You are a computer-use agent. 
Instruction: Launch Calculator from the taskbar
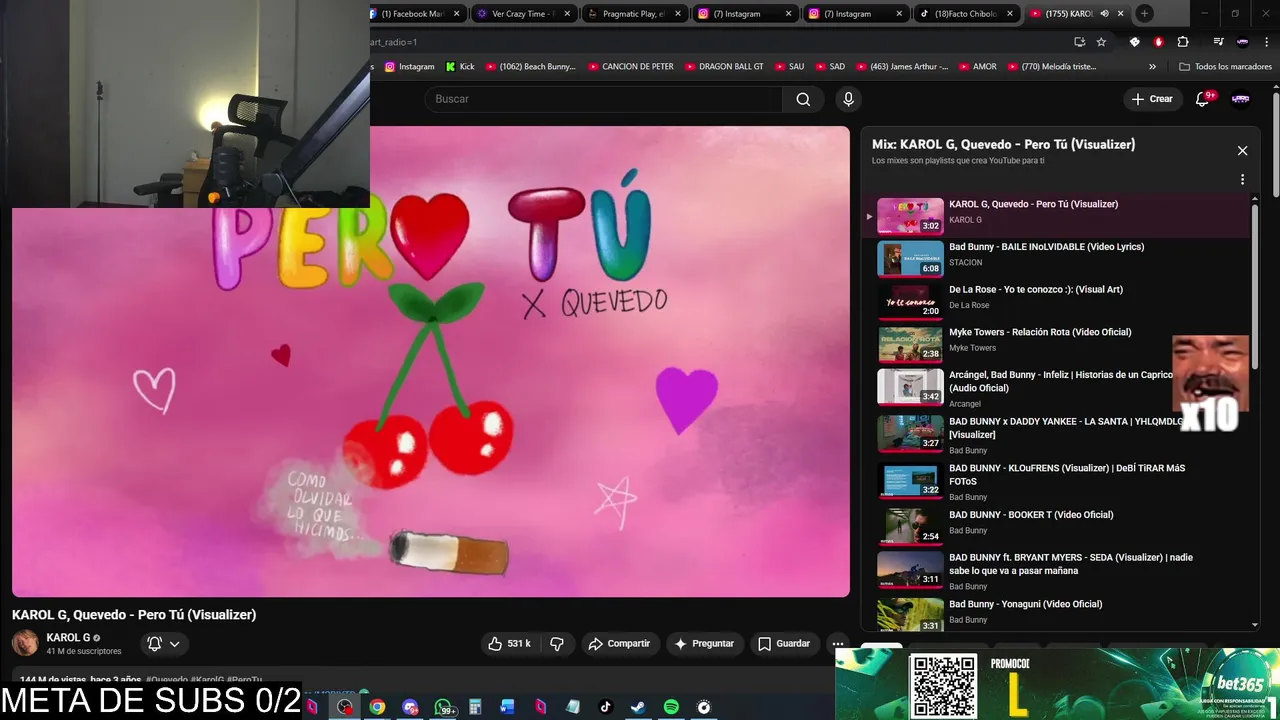(475, 707)
